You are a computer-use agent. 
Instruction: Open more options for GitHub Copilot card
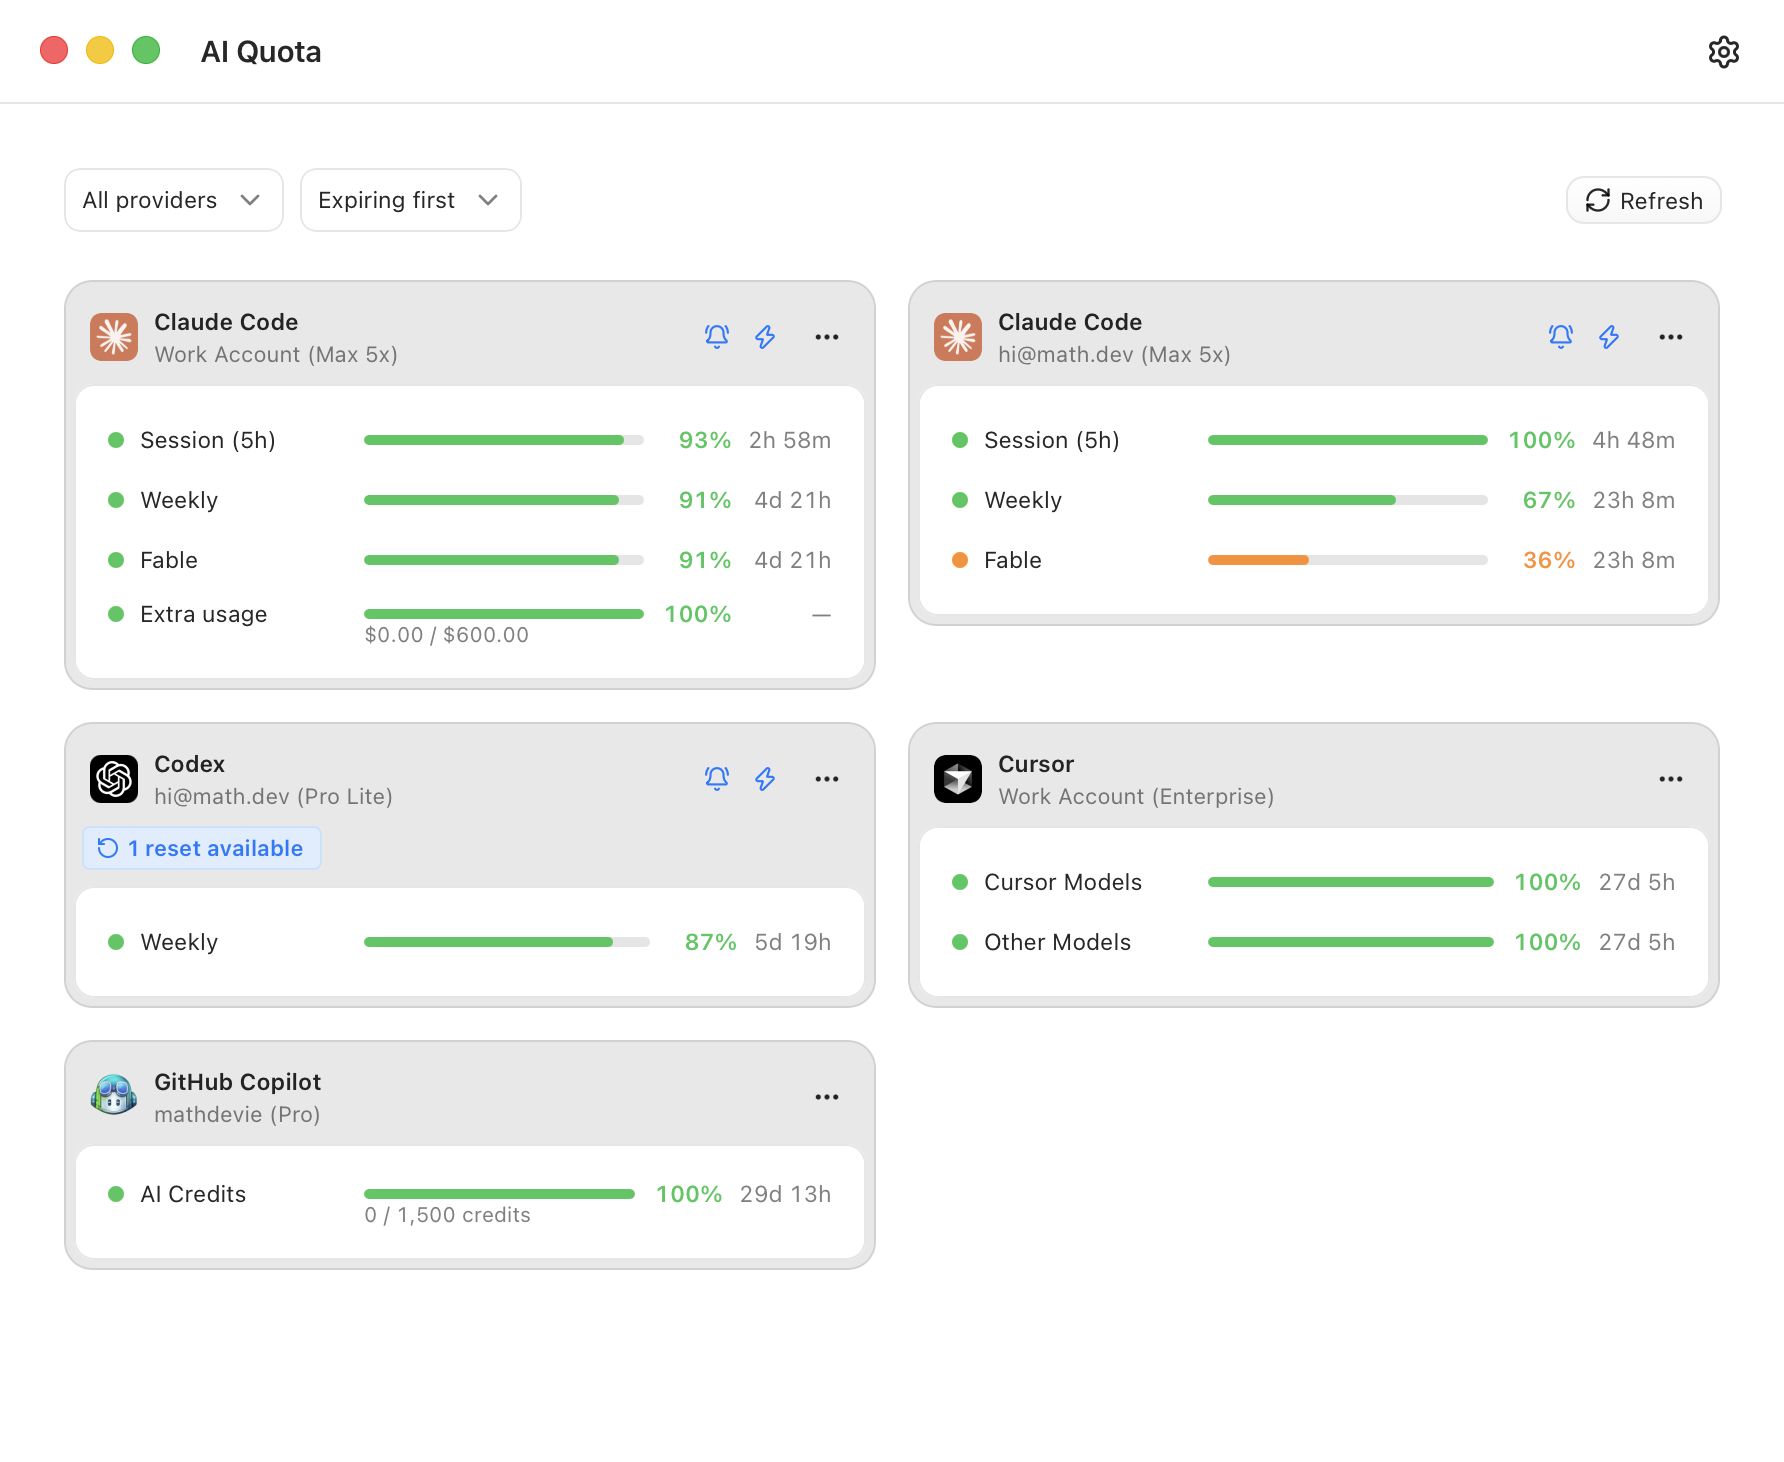(827, 1097)
